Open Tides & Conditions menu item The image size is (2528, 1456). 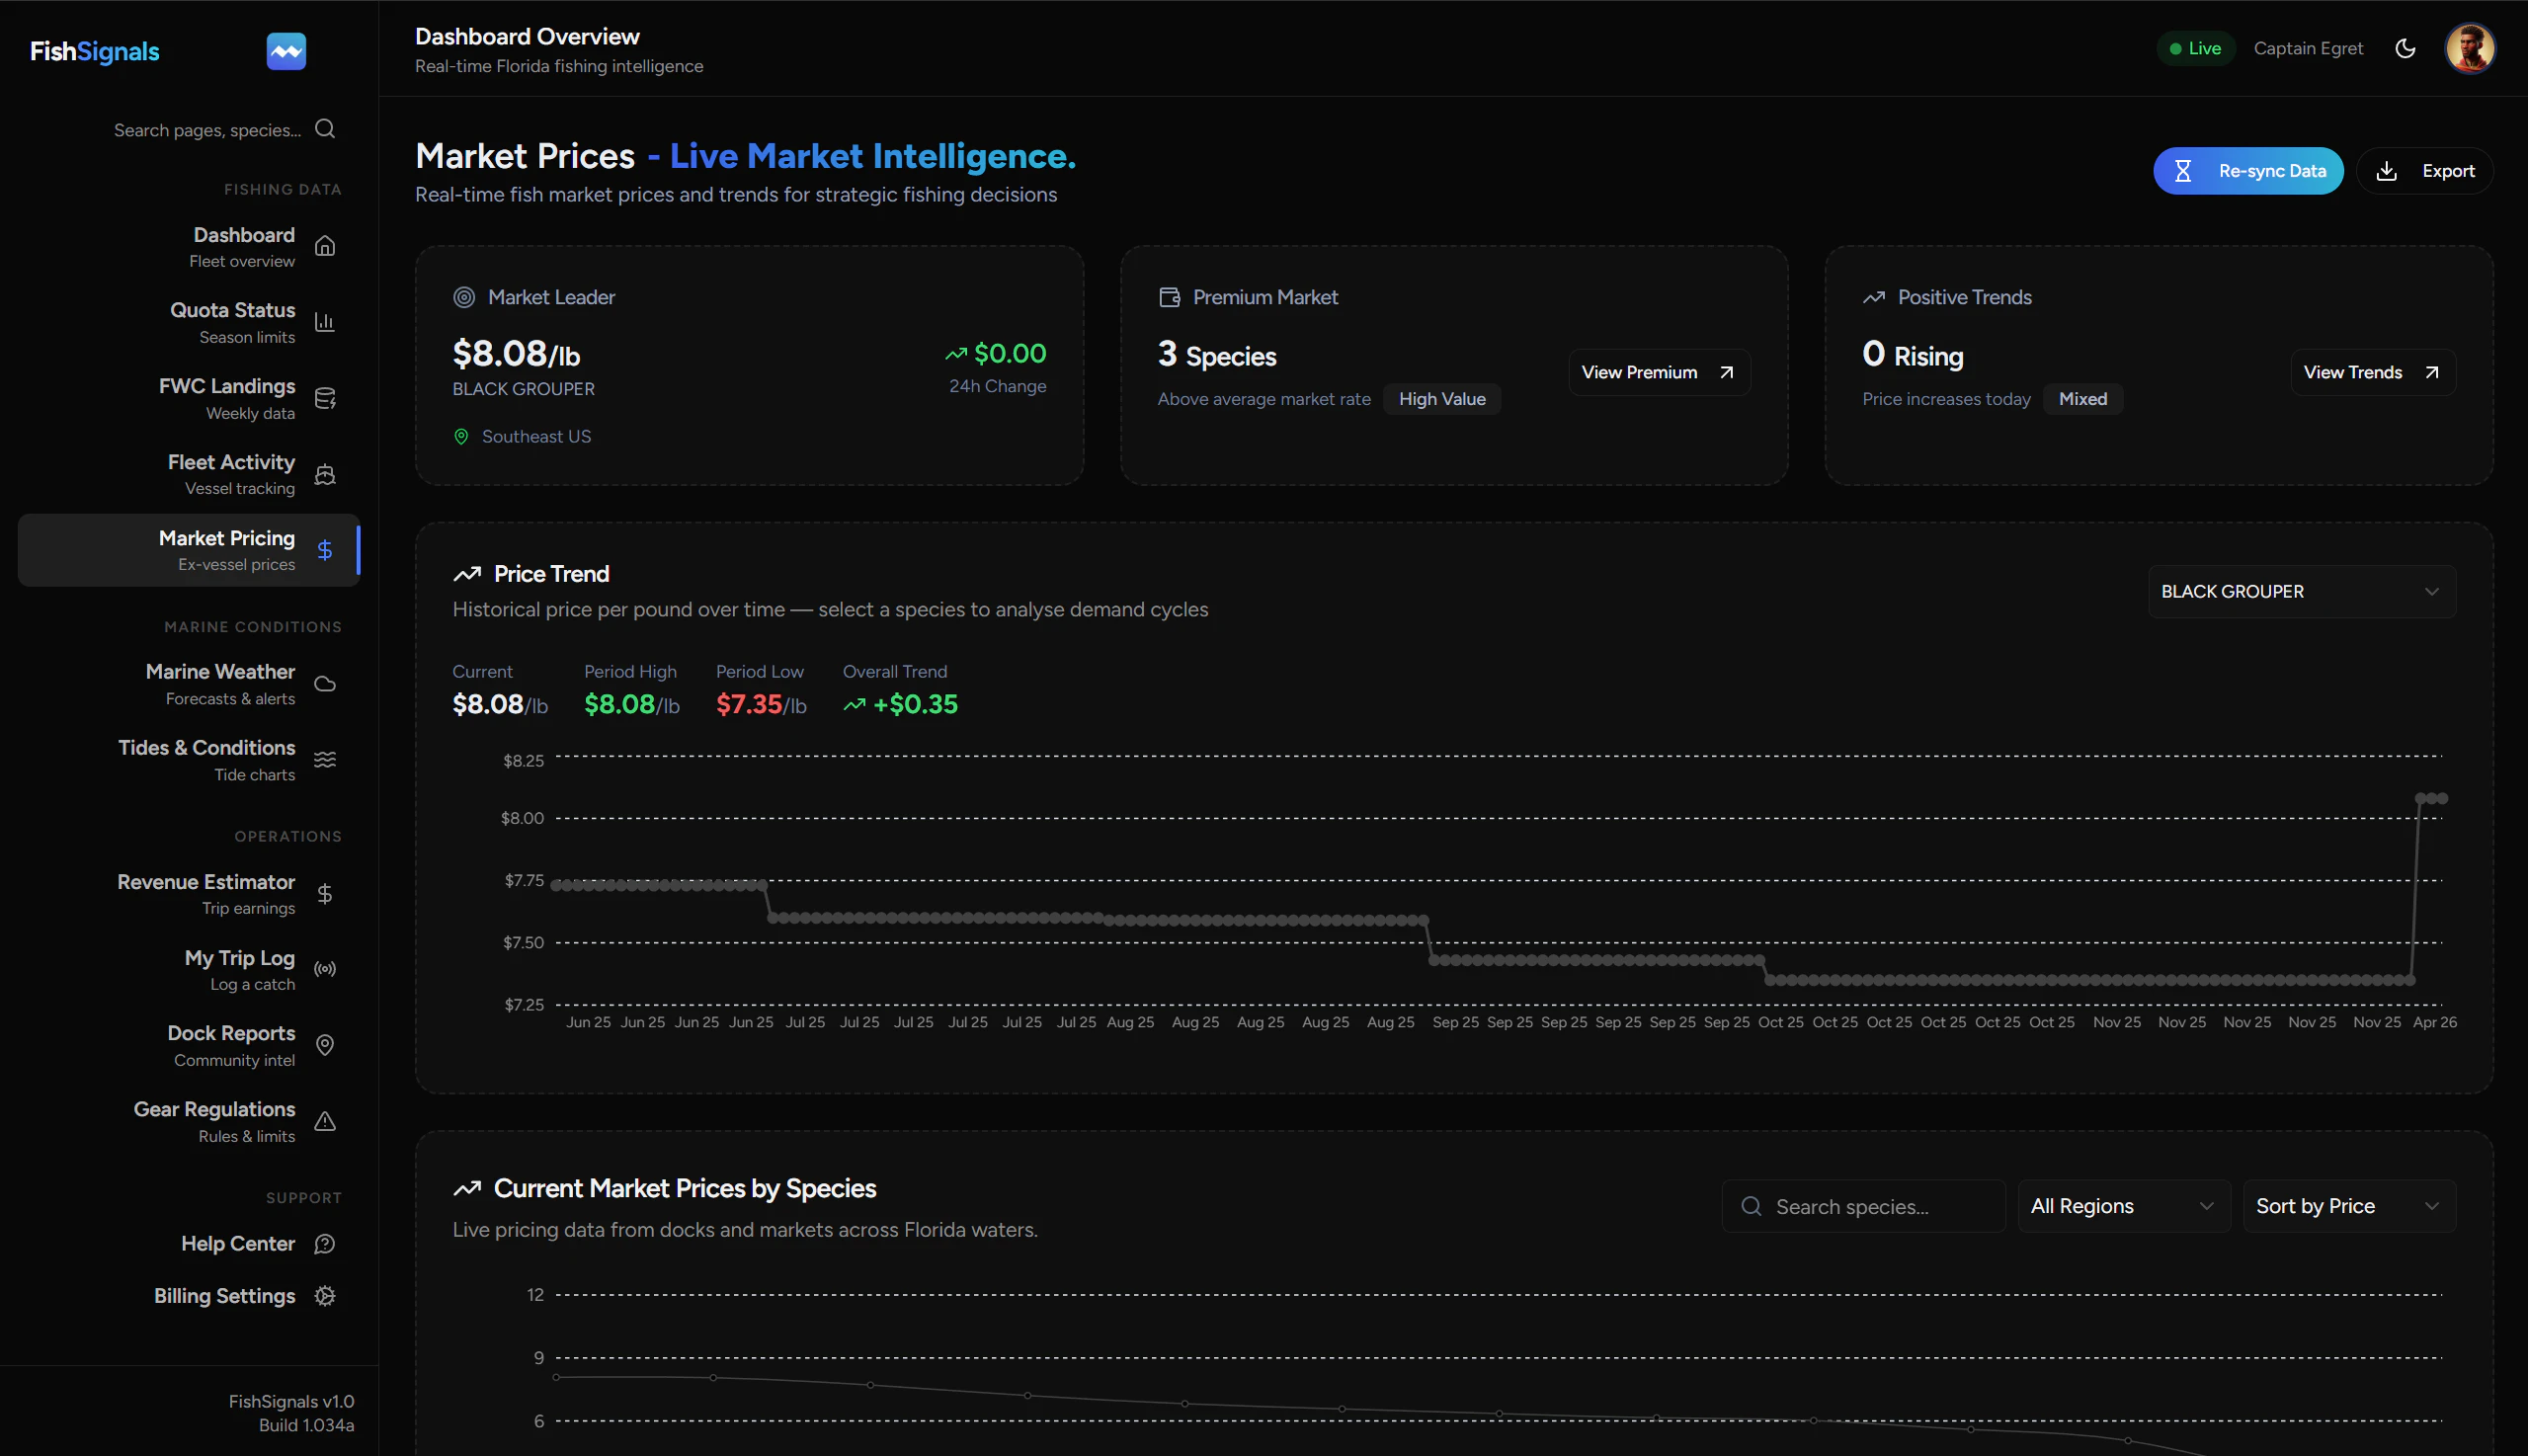(189, 760)
